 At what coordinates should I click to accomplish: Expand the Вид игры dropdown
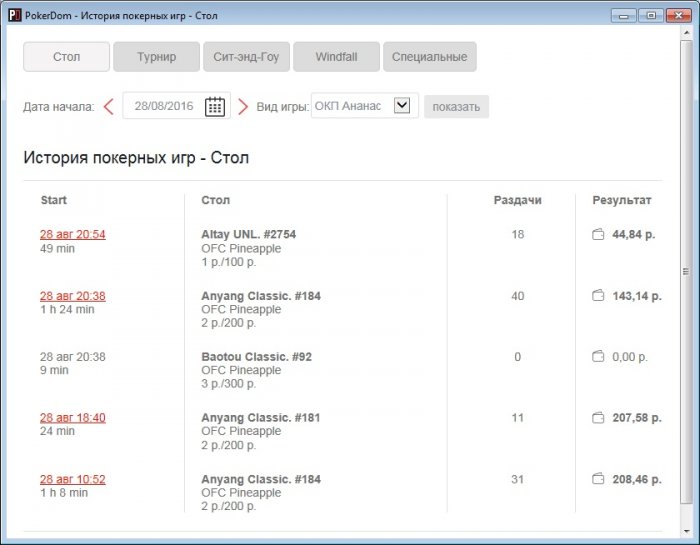[403, 106]
